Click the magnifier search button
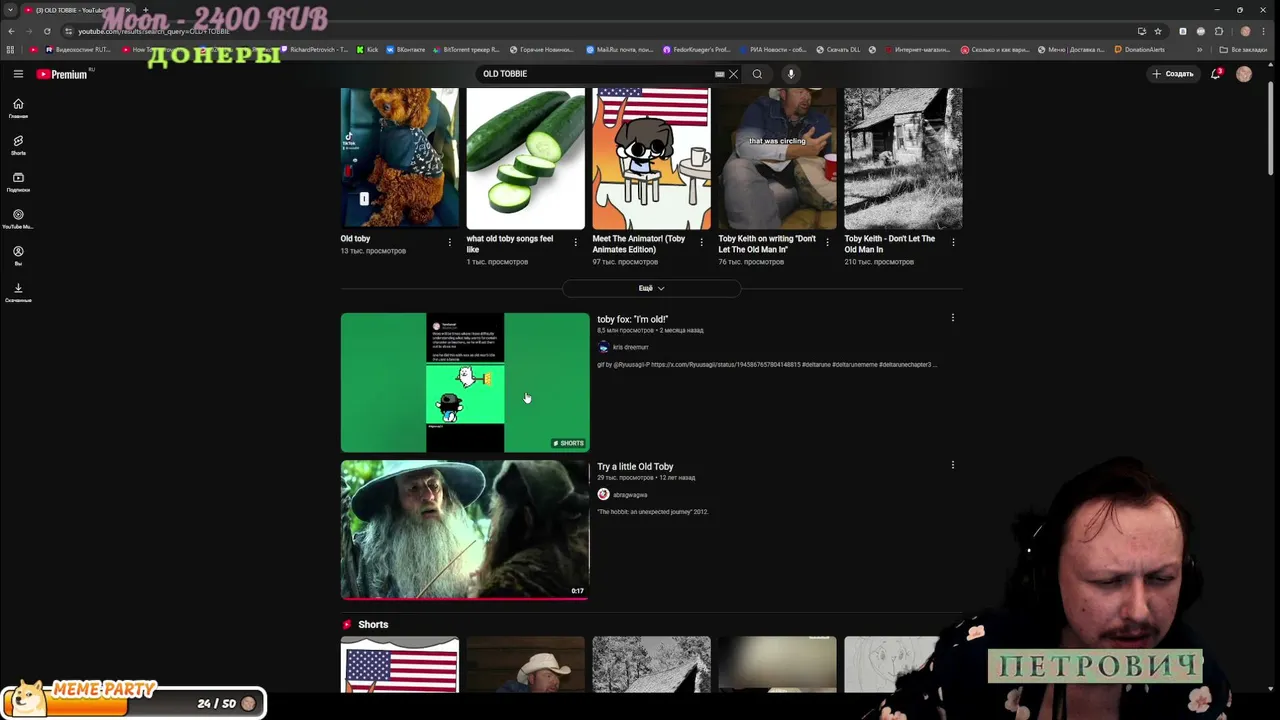This screenshot has width=1280, height=720. (757, 74)
